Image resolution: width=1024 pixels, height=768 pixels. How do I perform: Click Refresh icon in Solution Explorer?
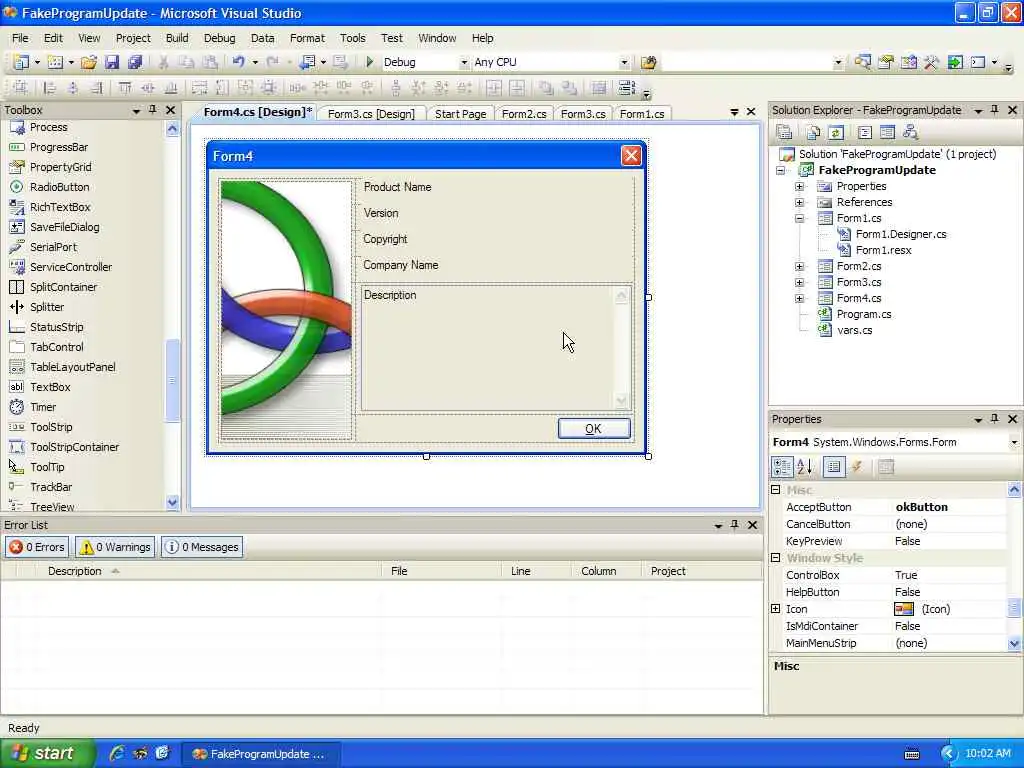point(836,133)
